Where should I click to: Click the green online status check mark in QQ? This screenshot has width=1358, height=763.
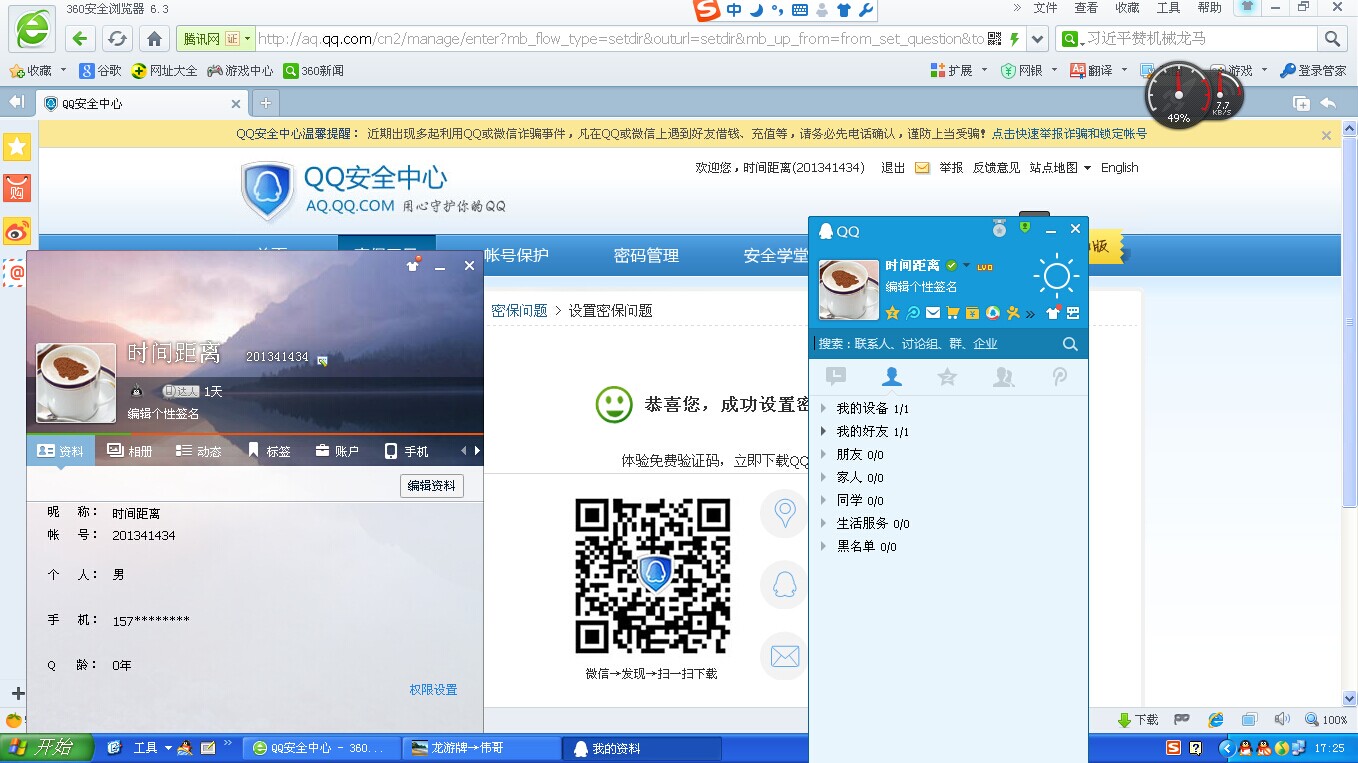(951, 266)
